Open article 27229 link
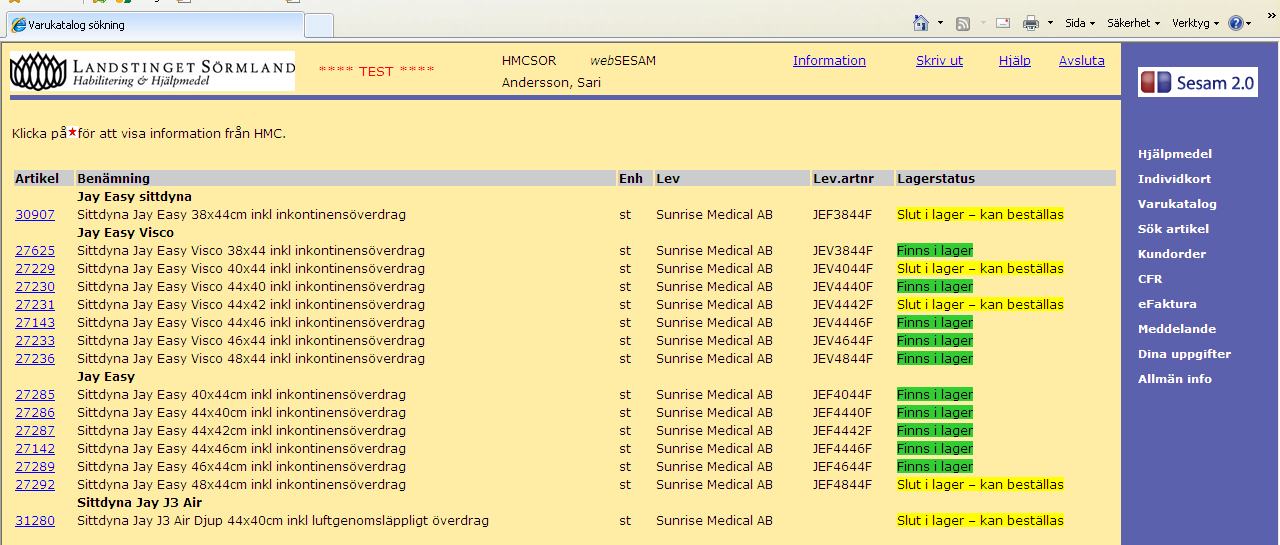Image resolution: width=1280 pixels, height=545 pixels. point(35,269)
